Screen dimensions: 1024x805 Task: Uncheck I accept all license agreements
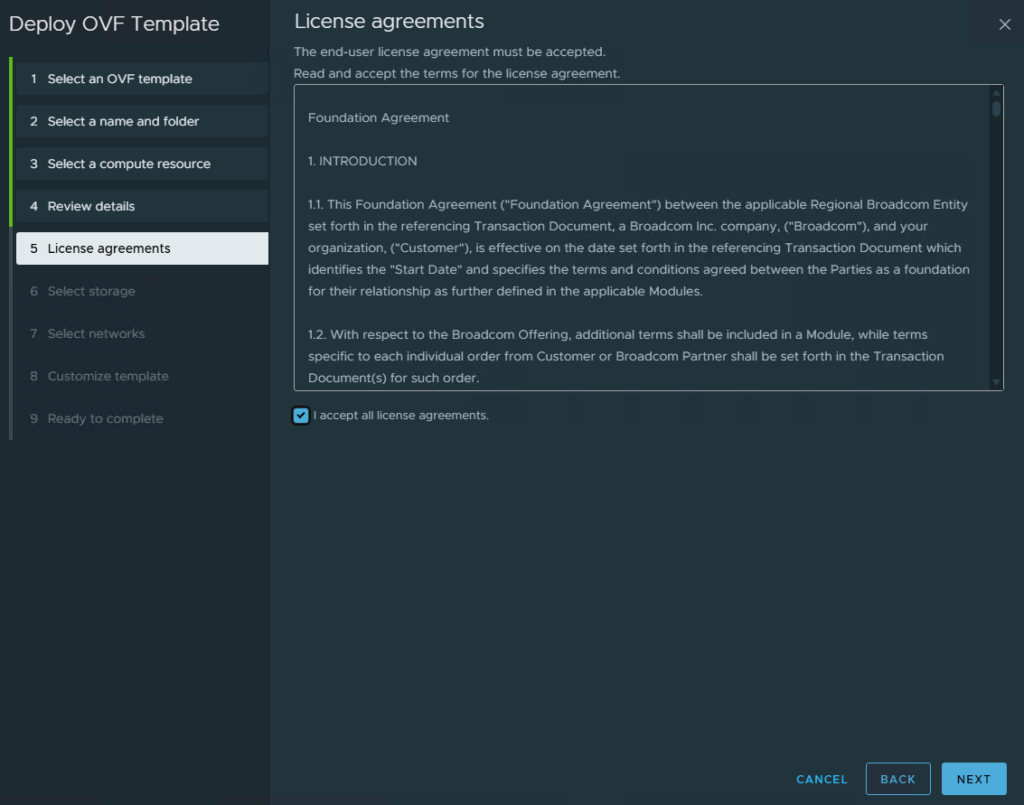coord(300,415)
